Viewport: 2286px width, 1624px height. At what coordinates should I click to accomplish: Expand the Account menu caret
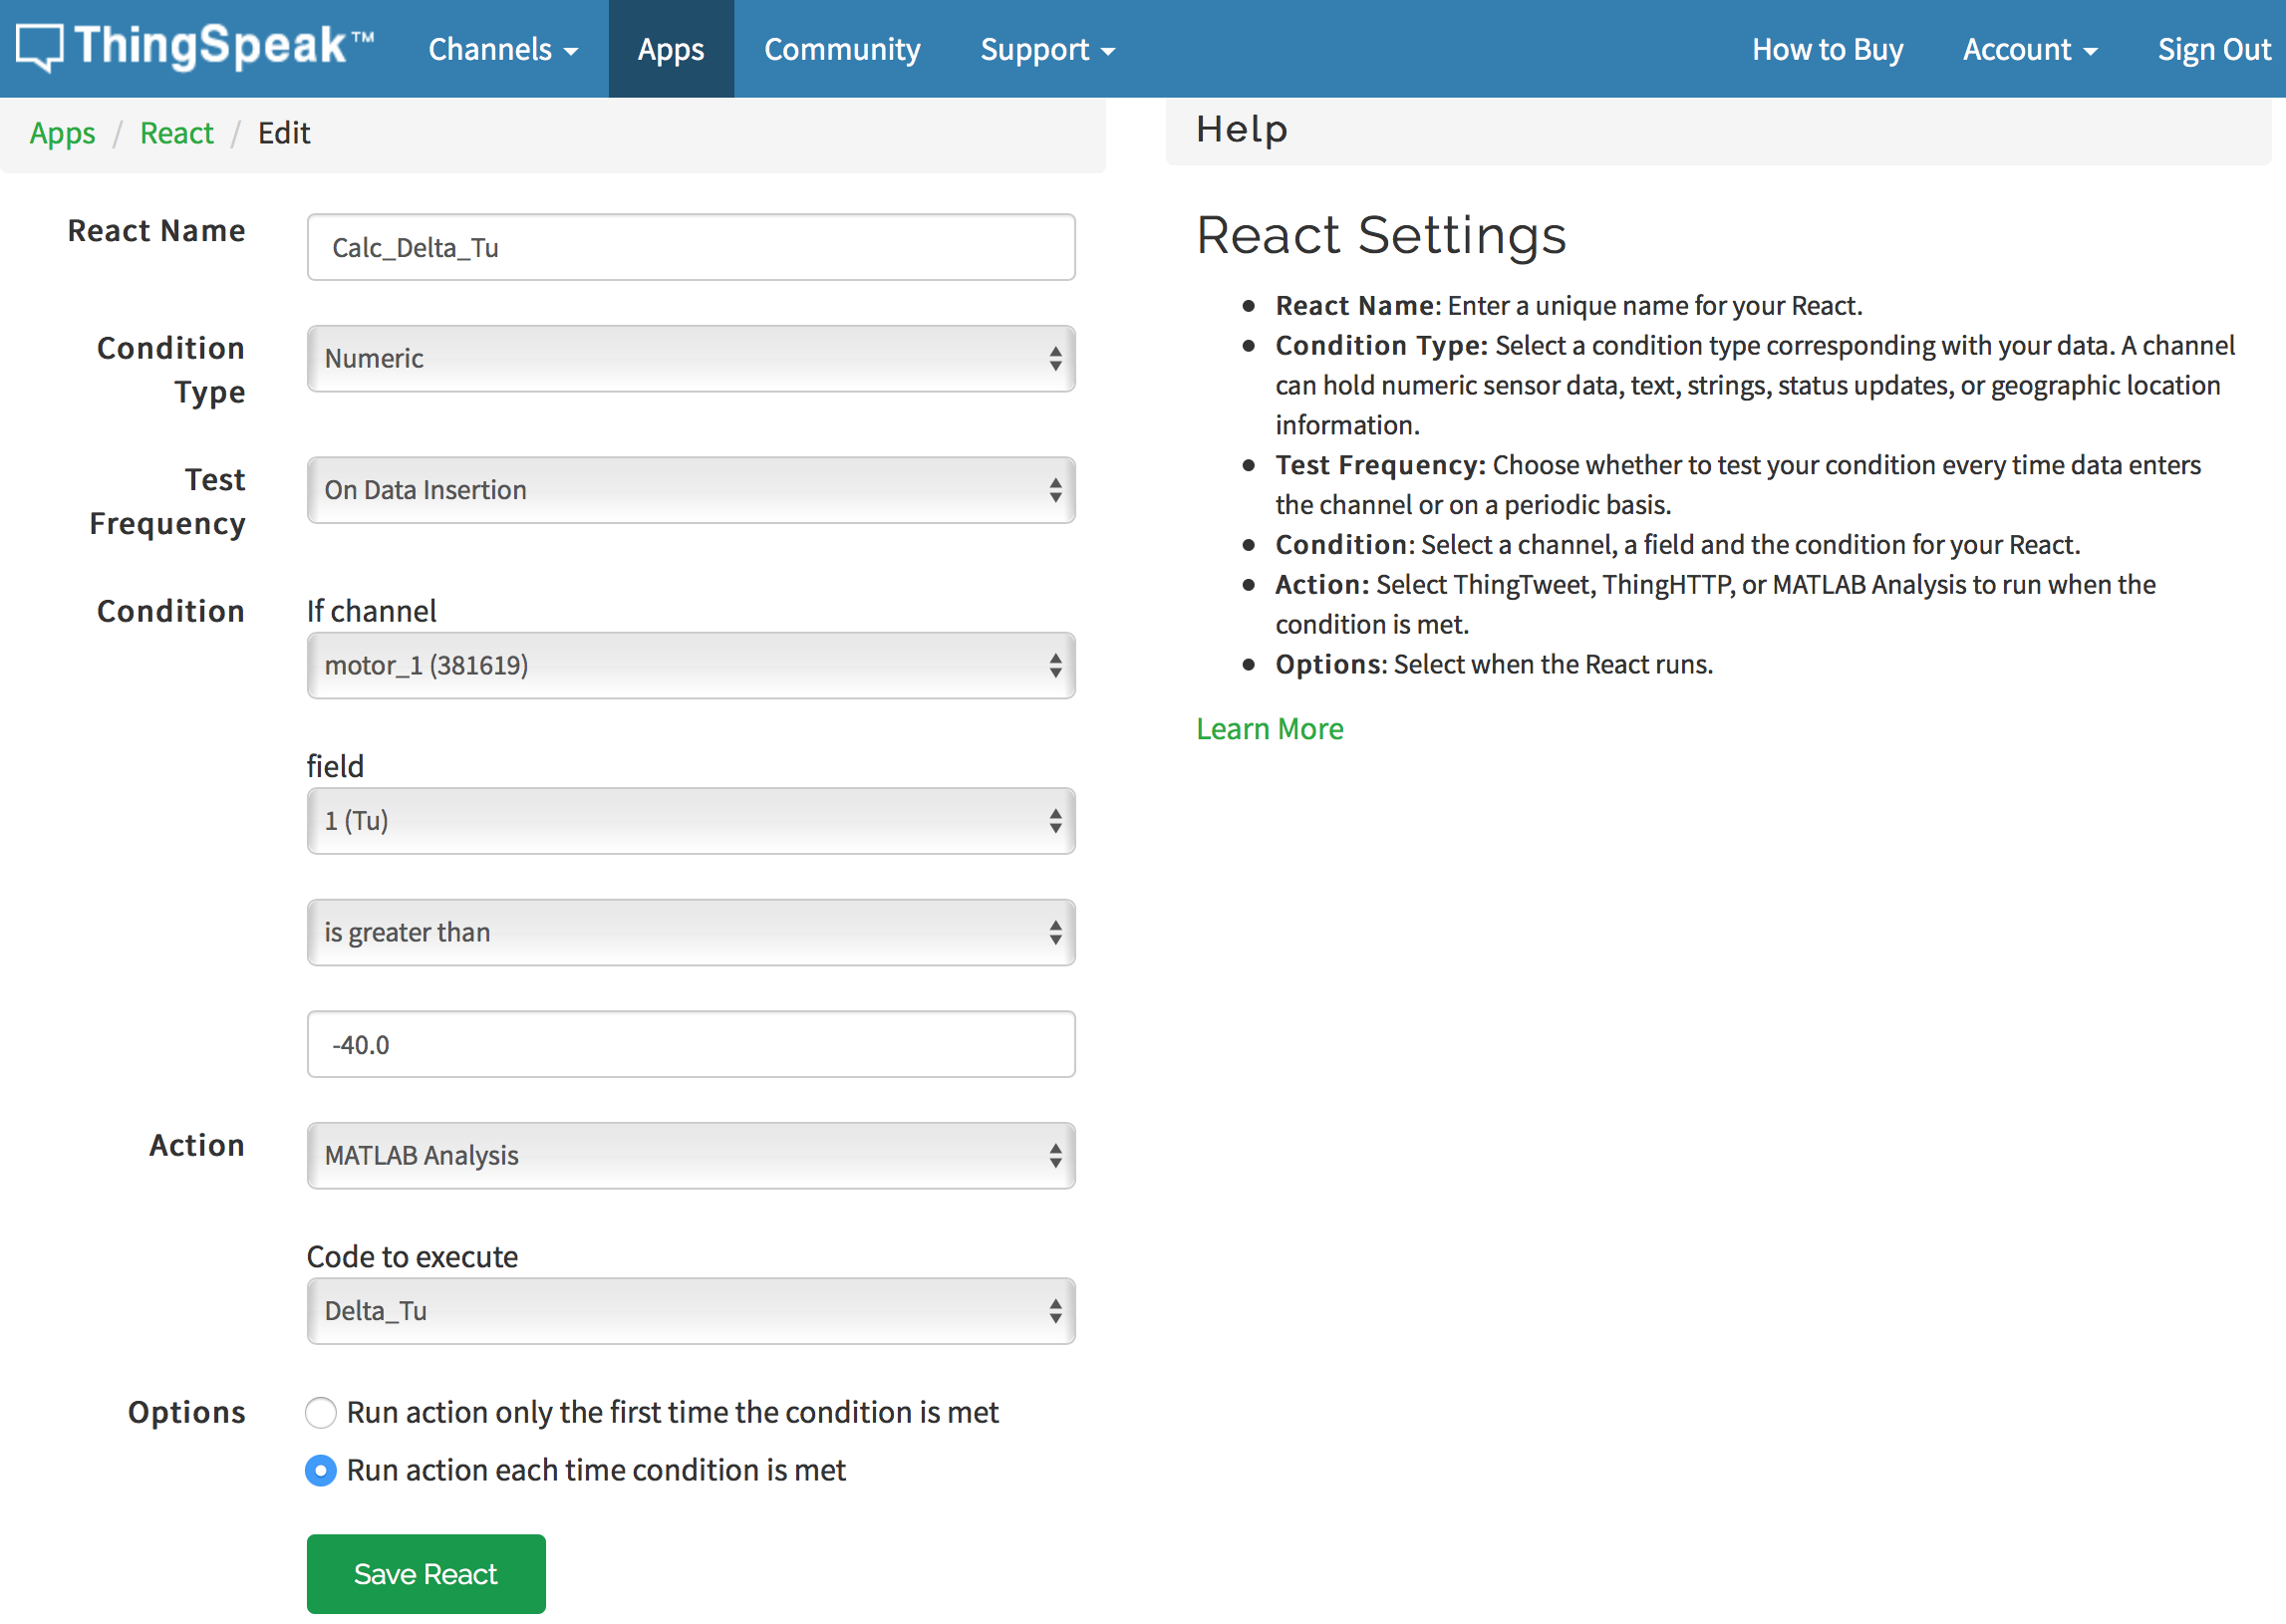pyautogui.click(x=2090, y=51)
